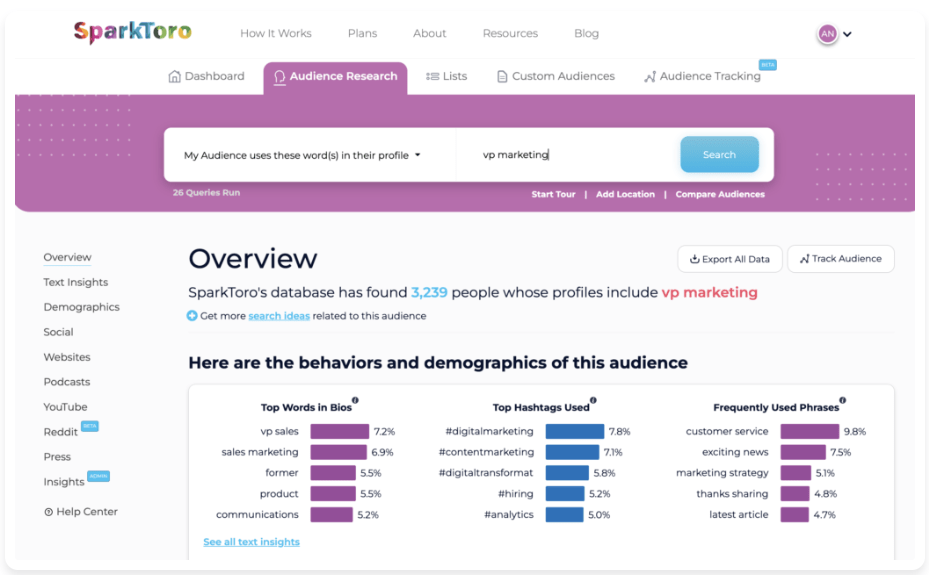929x575 pixels.
Task: Click the Dashboard home icon
Action: pos(174,76)
